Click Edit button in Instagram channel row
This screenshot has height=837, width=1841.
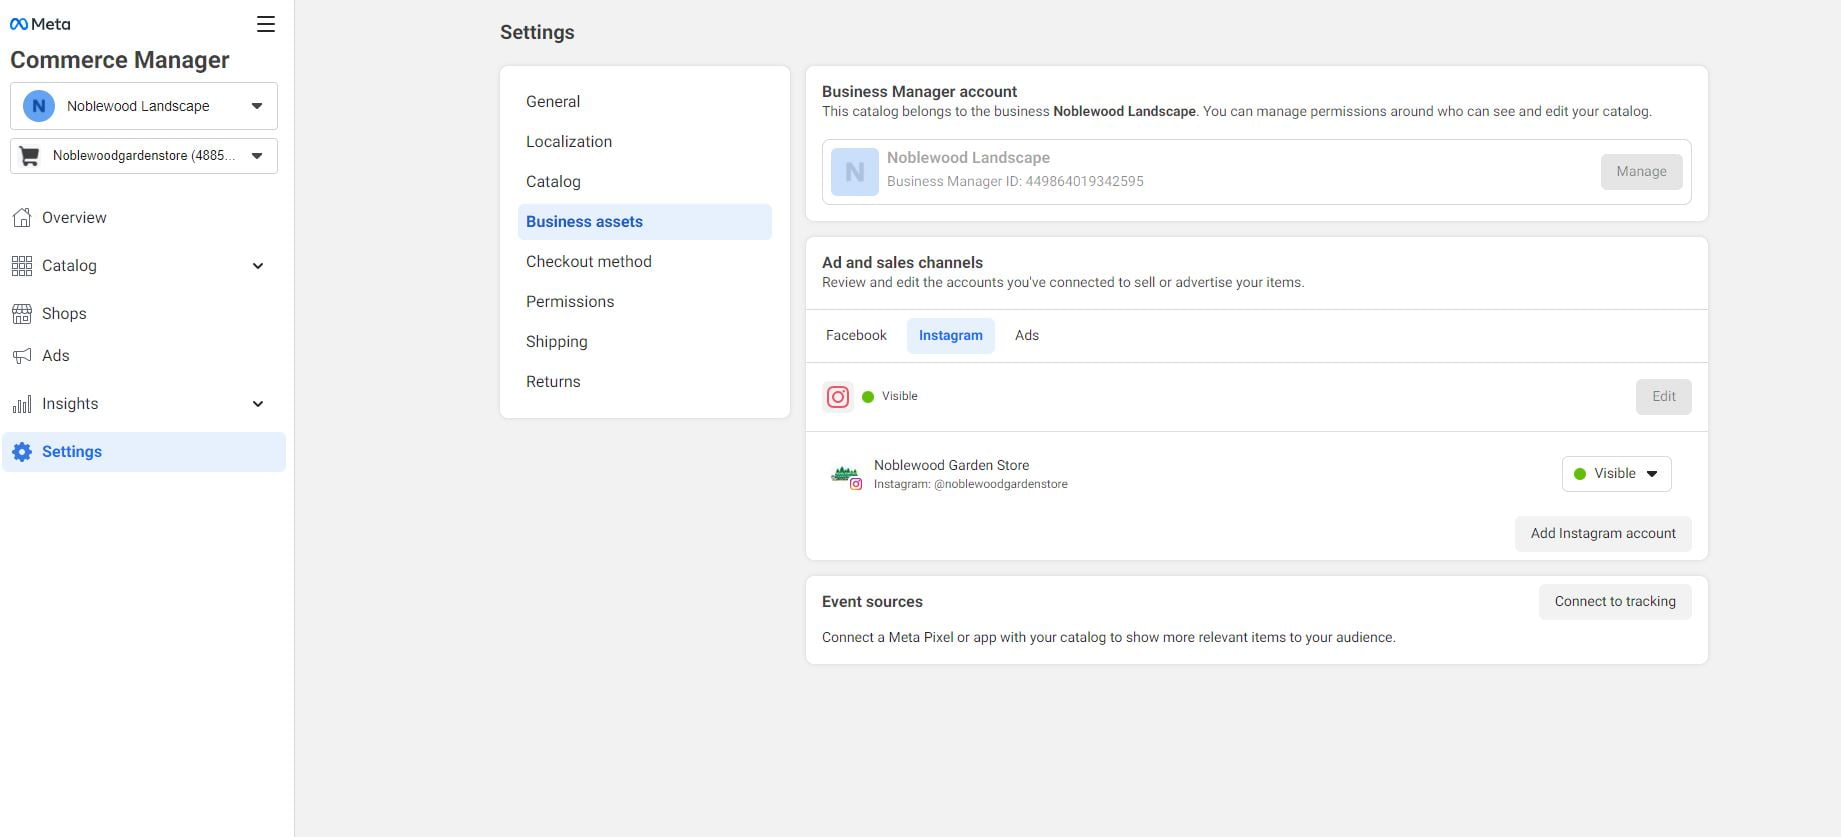[x=1663, y=397]
